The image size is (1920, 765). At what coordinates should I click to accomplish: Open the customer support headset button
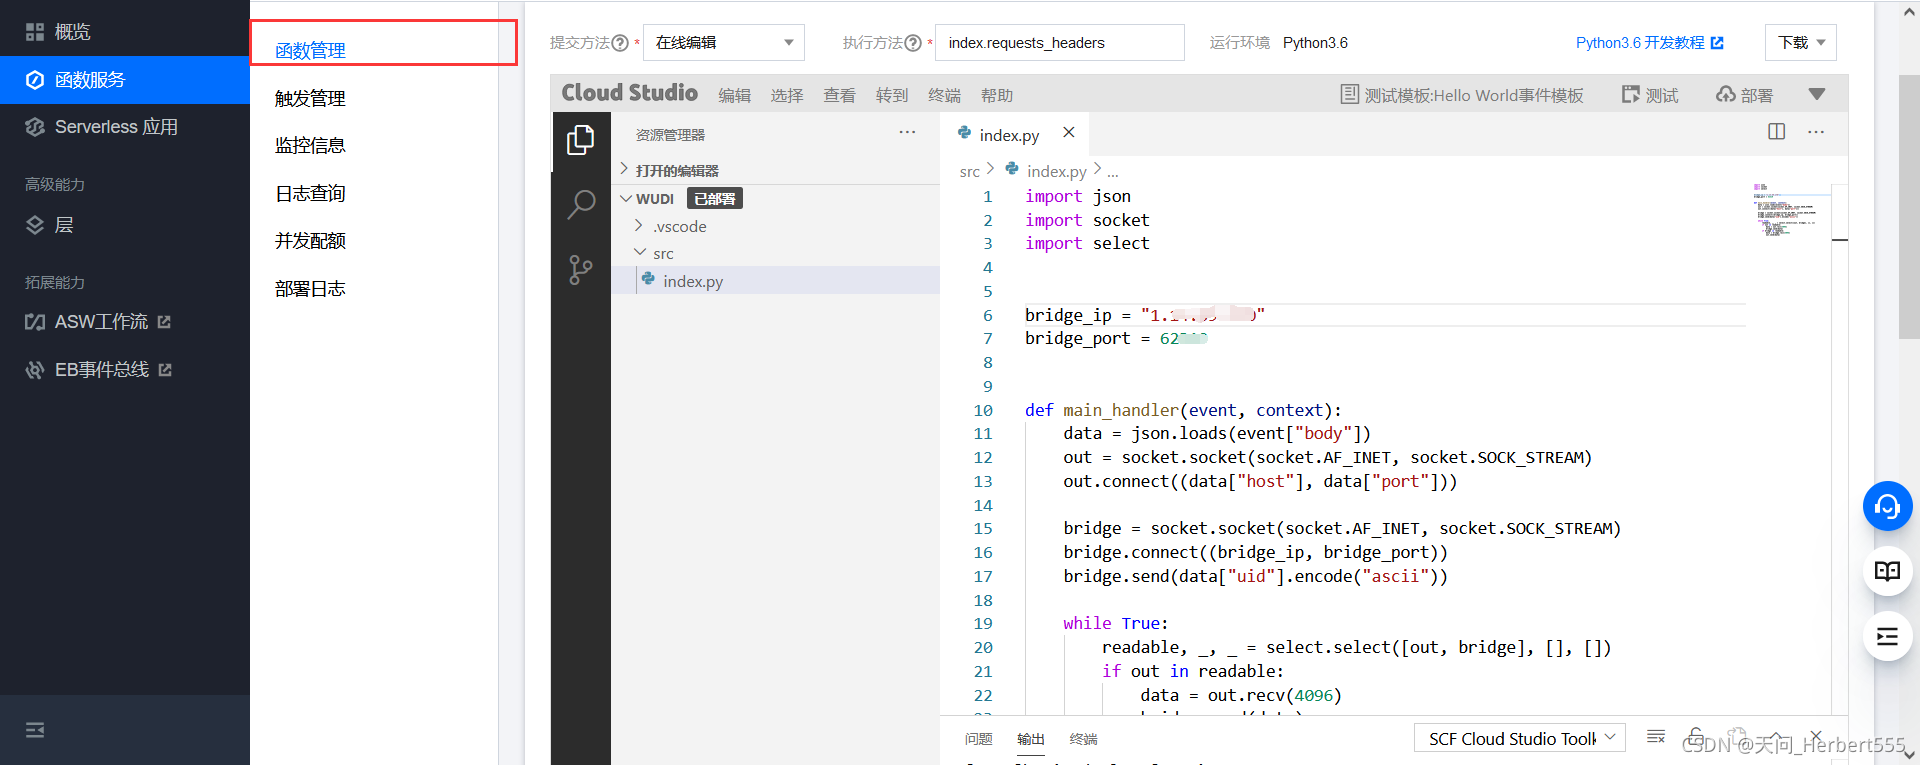1887,507
